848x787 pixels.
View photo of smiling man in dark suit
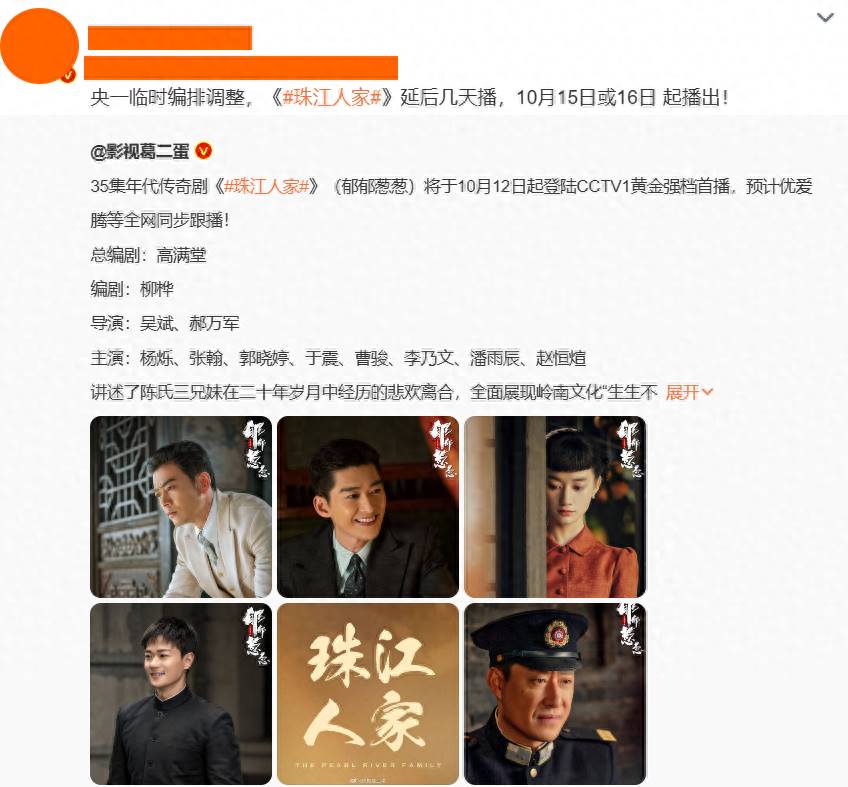368,507
